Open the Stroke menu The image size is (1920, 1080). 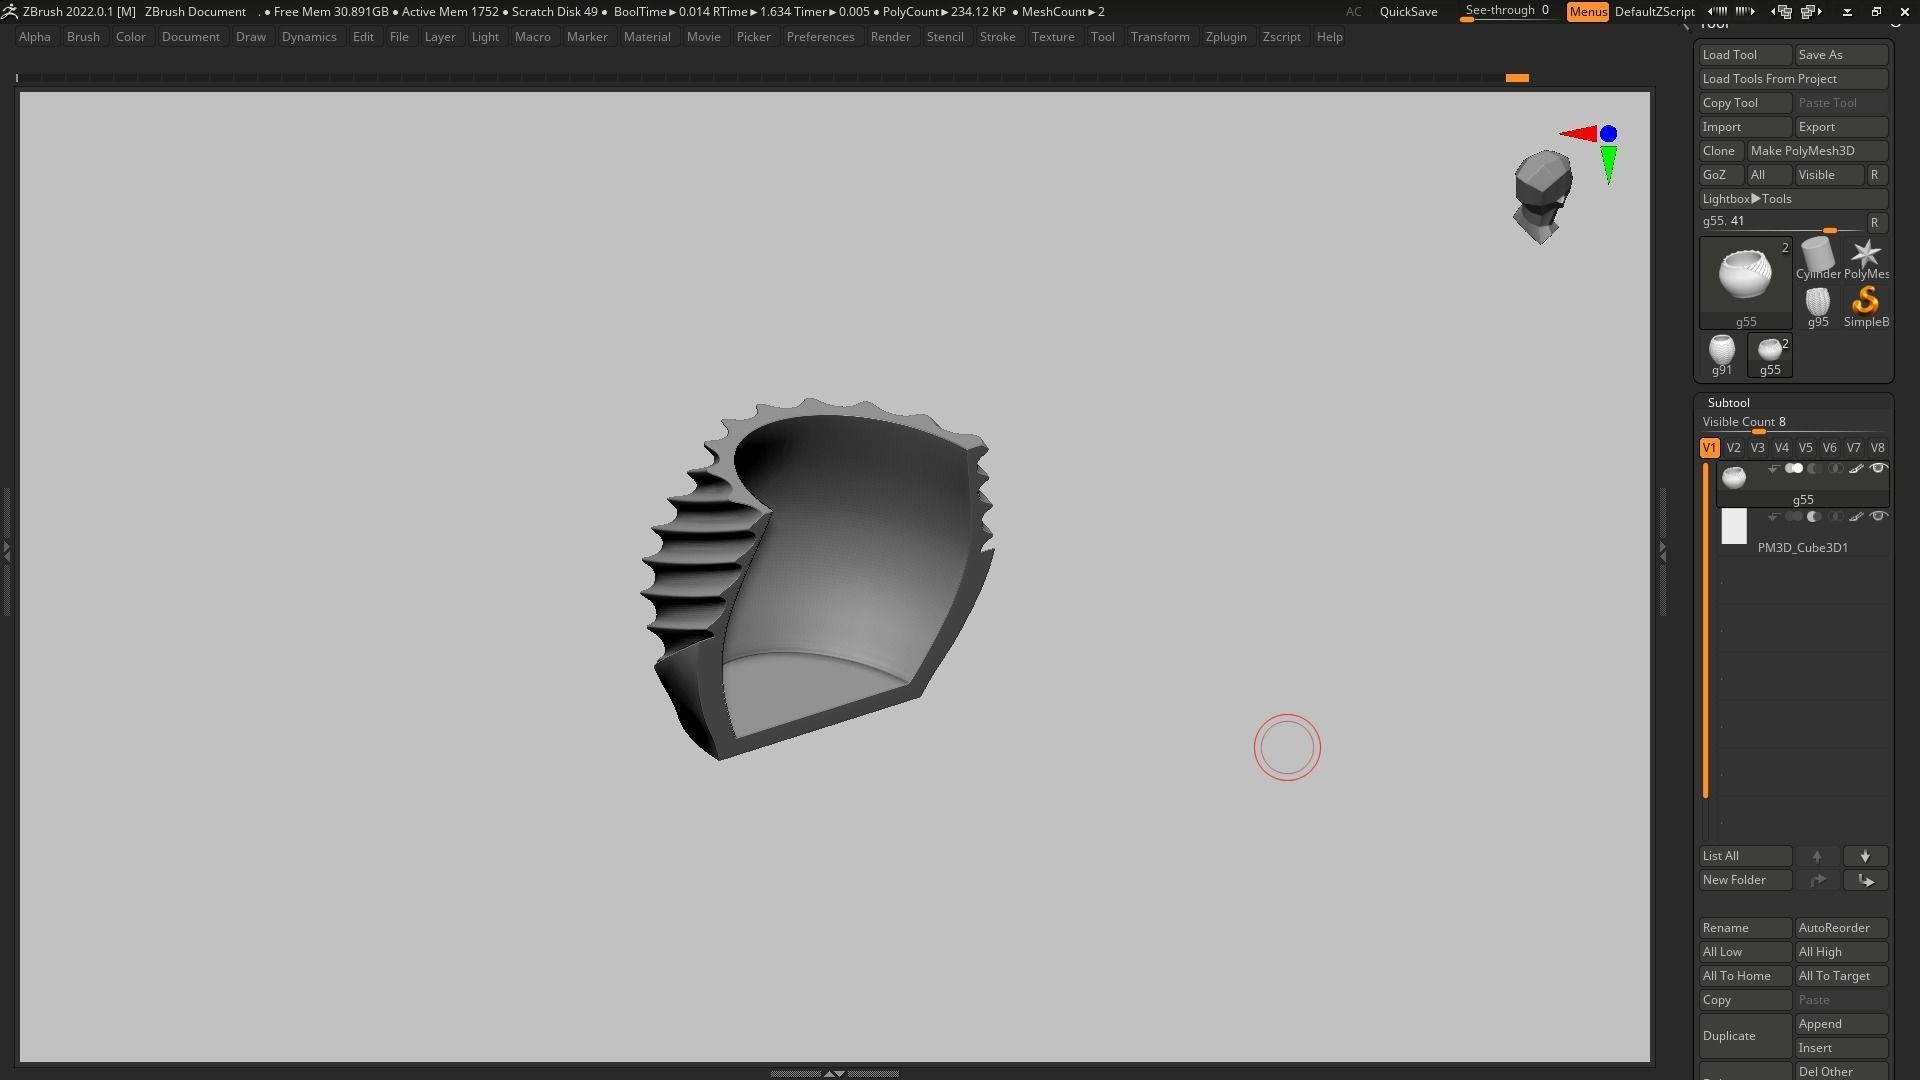[996, 37]
